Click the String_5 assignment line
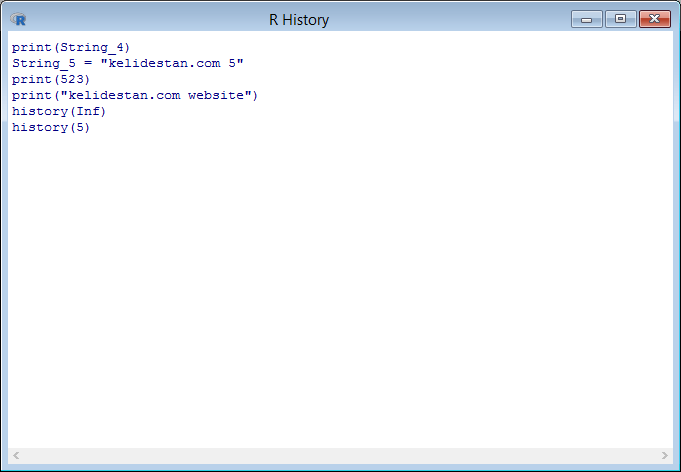The width and height of the screenshot is (681, 472). pos(128,63)
